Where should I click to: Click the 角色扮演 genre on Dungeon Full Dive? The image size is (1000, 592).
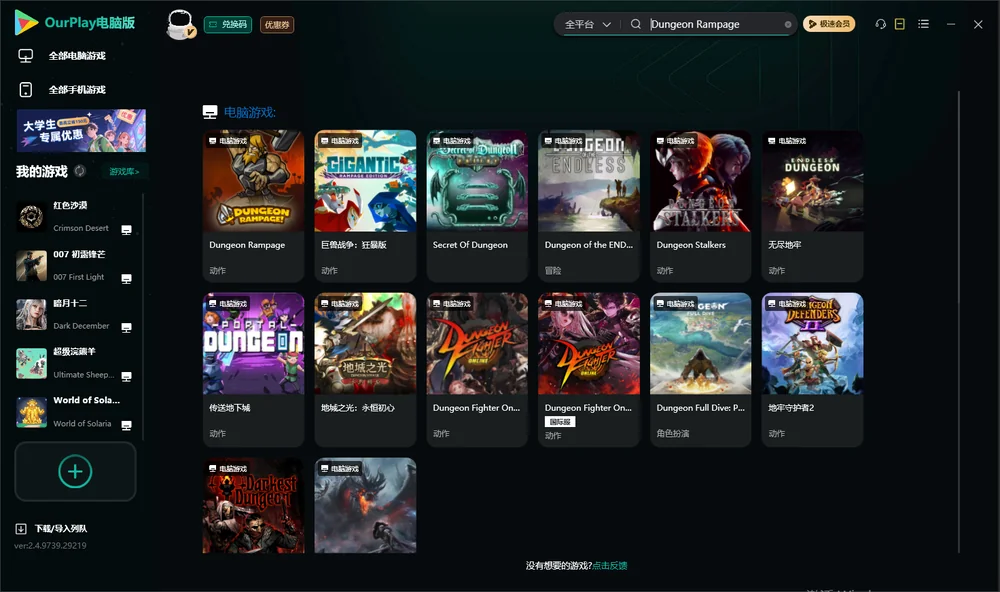[673, 434]
